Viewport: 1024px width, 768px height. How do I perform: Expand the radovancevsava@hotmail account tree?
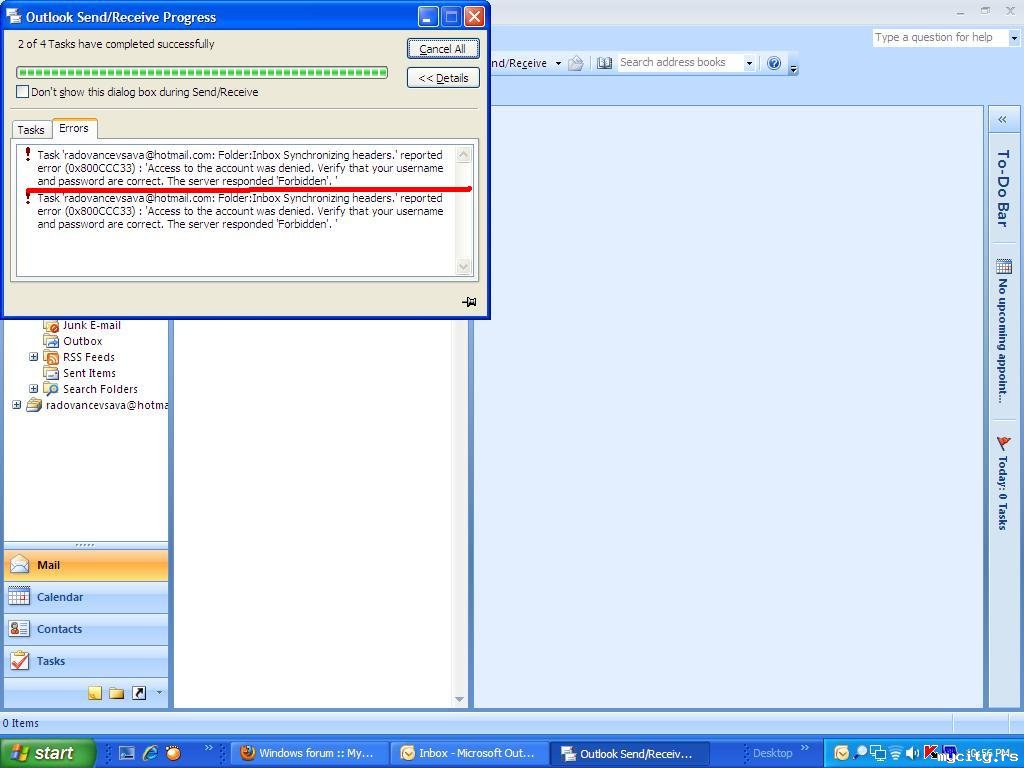16,405
